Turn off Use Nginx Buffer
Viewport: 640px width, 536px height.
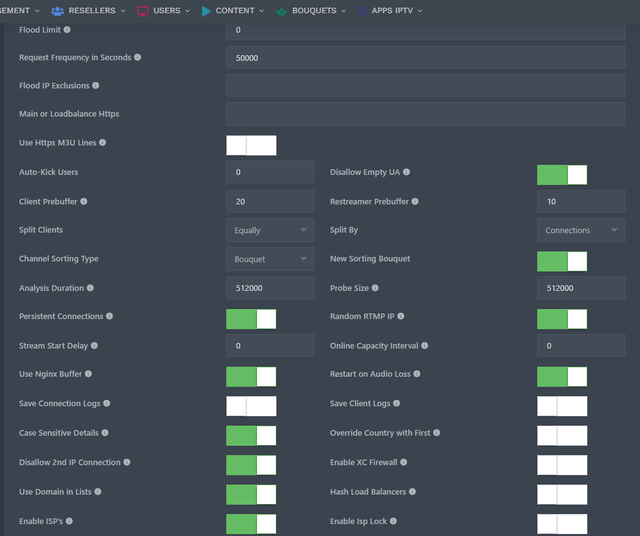pos(251,376)
